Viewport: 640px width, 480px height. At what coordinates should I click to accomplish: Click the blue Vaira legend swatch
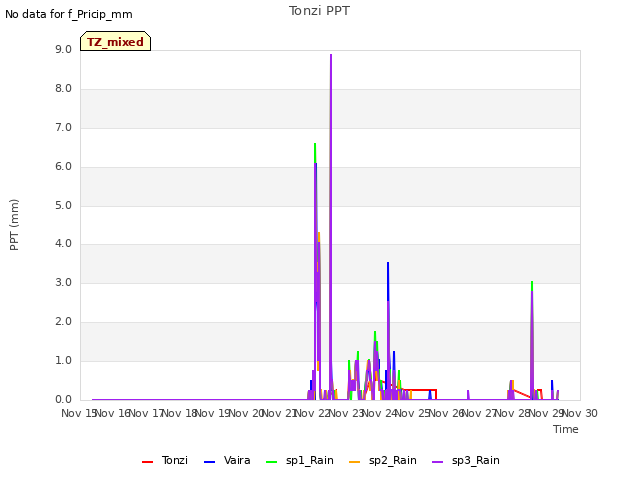(209, 462)
